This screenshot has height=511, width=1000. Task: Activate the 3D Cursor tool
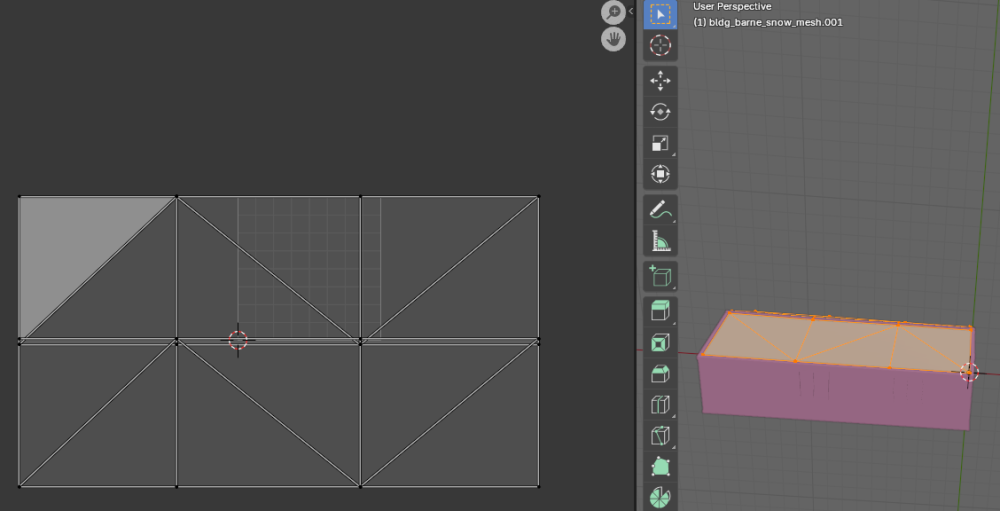coord(660,45)
